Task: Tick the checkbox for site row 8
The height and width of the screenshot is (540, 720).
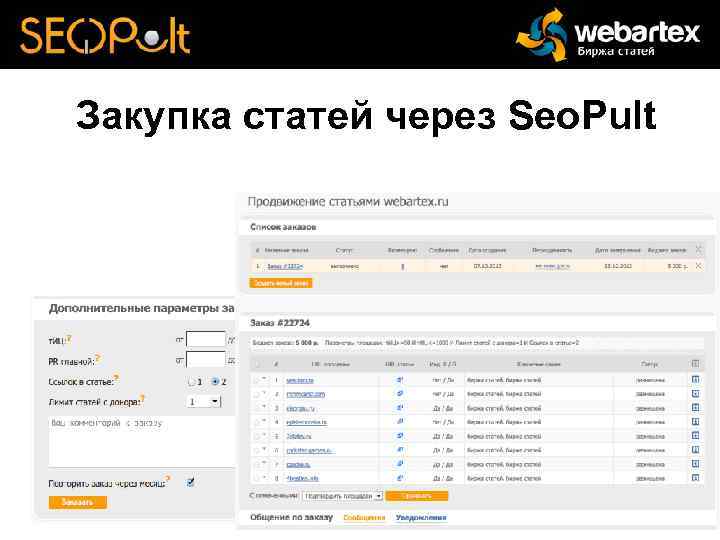Action: pyautogui.click(x=257, y=478)
